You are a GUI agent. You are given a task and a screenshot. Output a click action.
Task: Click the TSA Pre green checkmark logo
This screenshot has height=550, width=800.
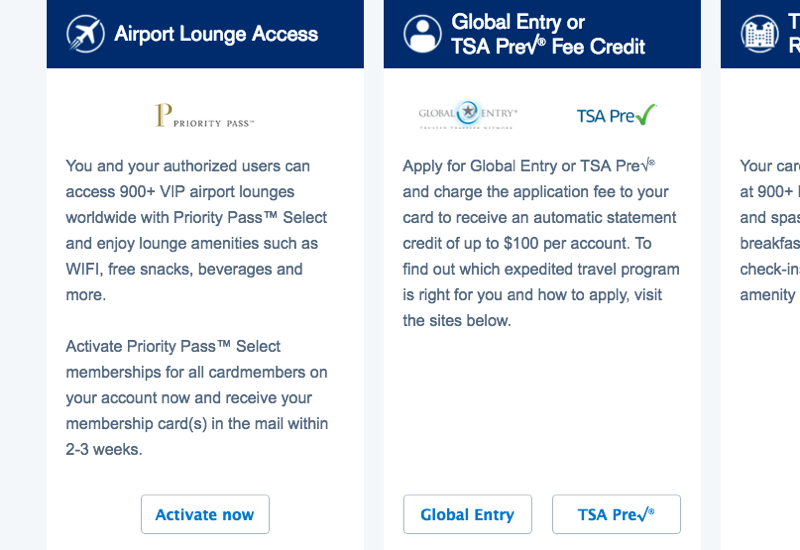click(616, 115)
